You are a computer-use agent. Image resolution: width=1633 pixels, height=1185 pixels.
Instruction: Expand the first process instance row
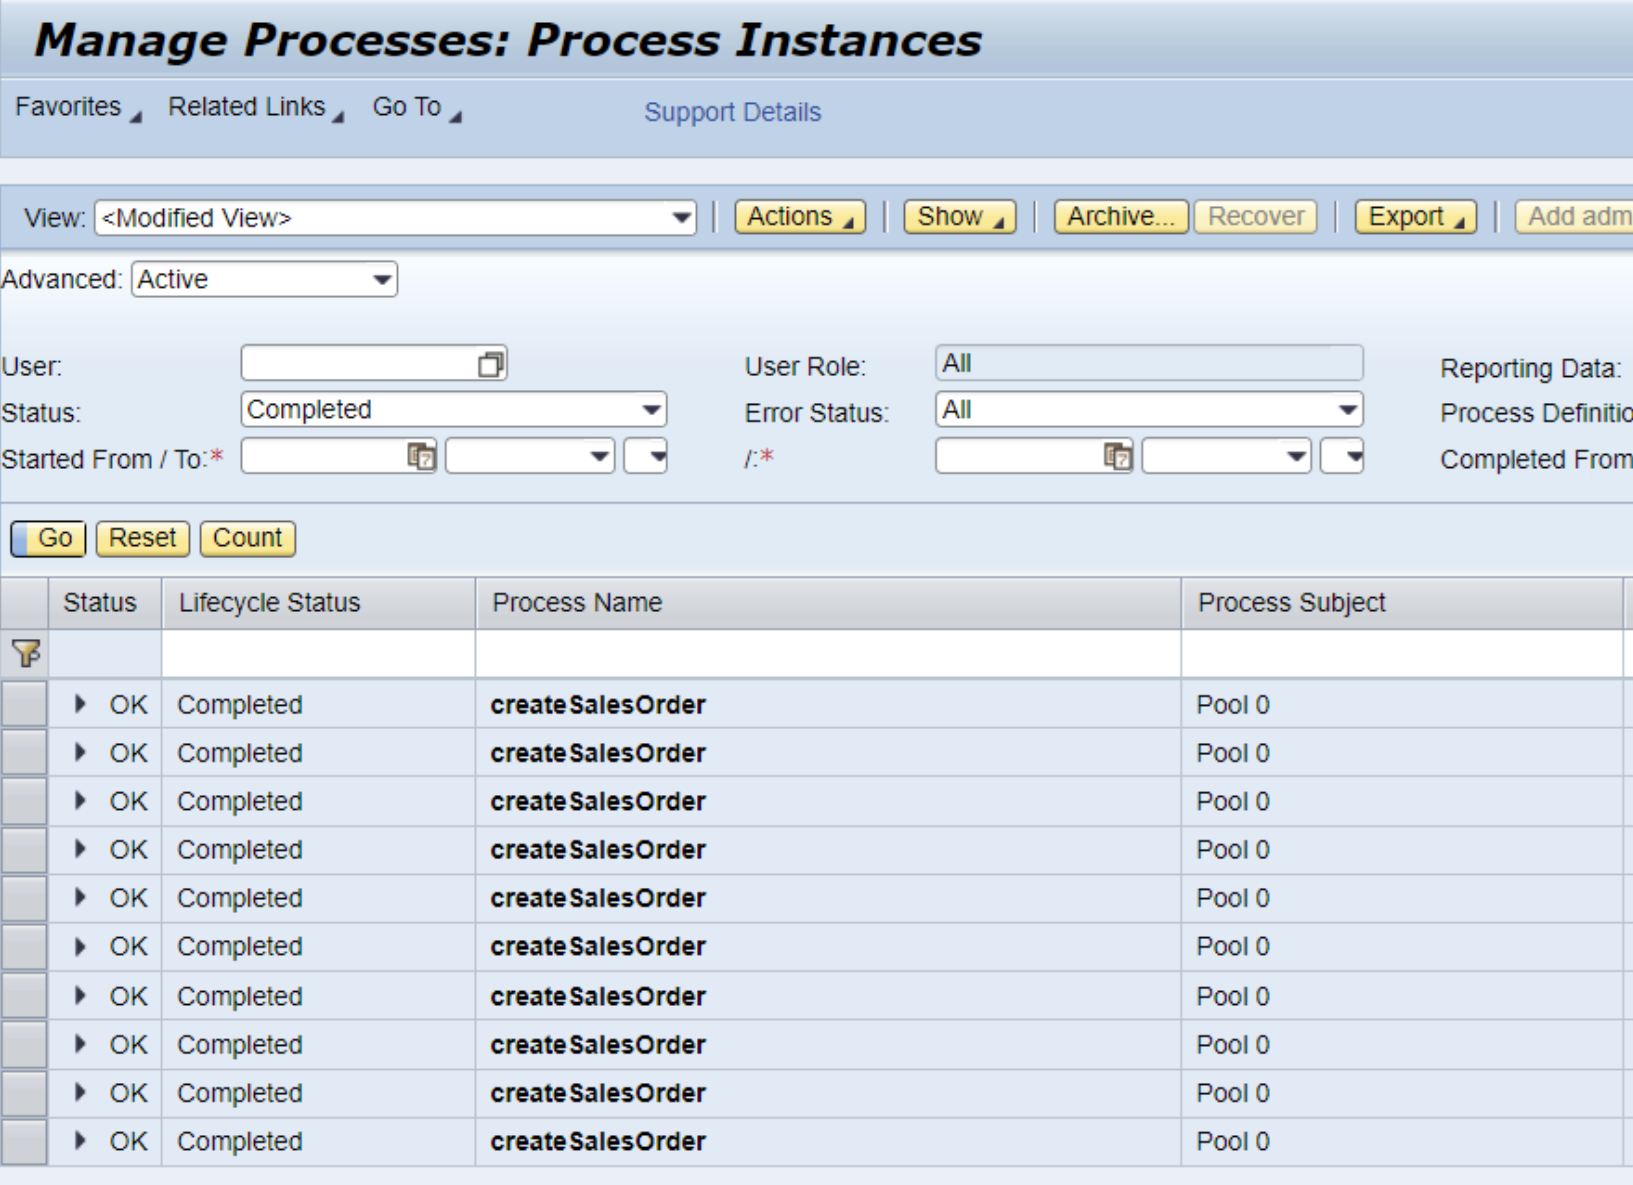(x=80, y=704)
